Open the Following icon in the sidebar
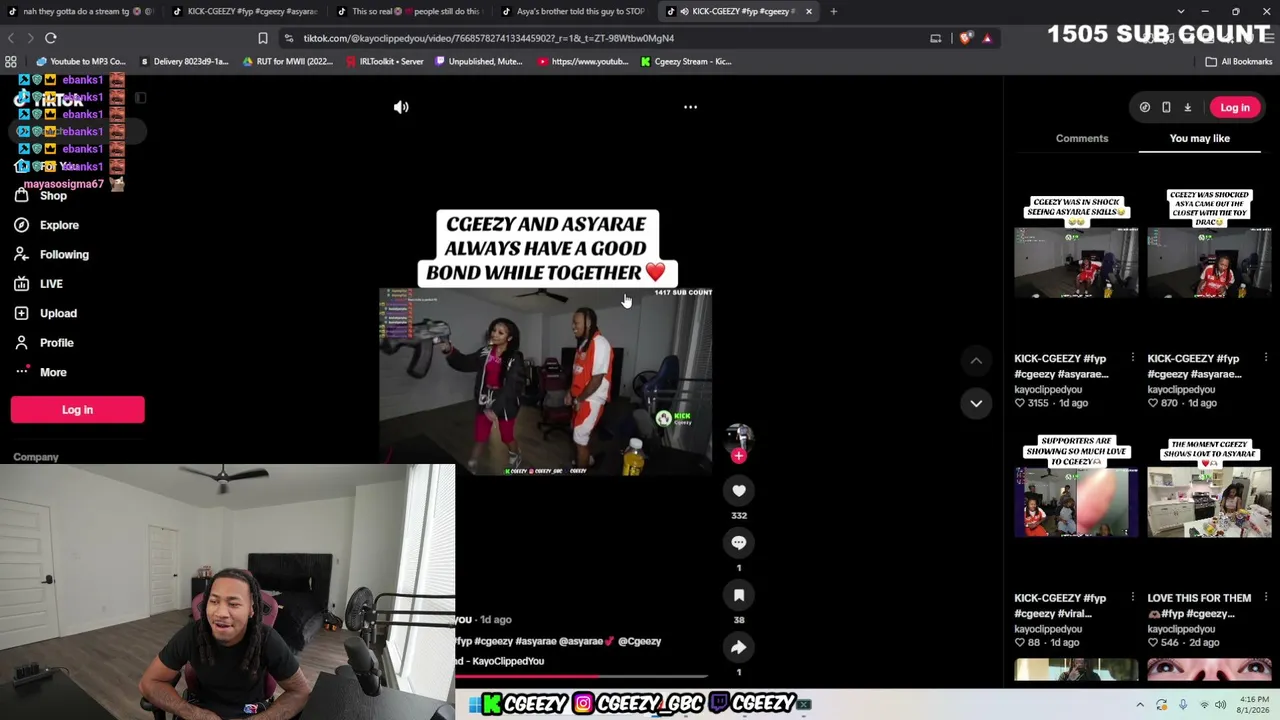The width and height of the screenshot is (1280, 720). click(x=21, y=254)
